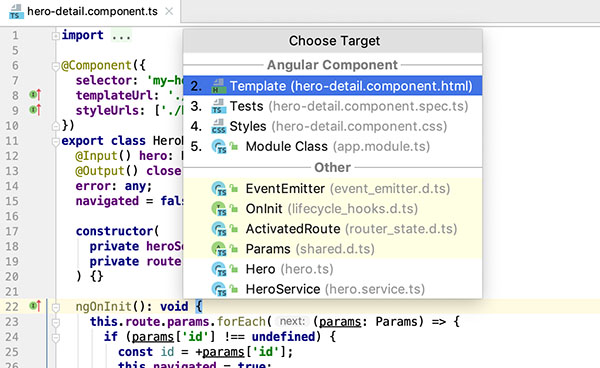
Task: Click the @Component decorator text on line 6
Action: click(x=96, y=65)
